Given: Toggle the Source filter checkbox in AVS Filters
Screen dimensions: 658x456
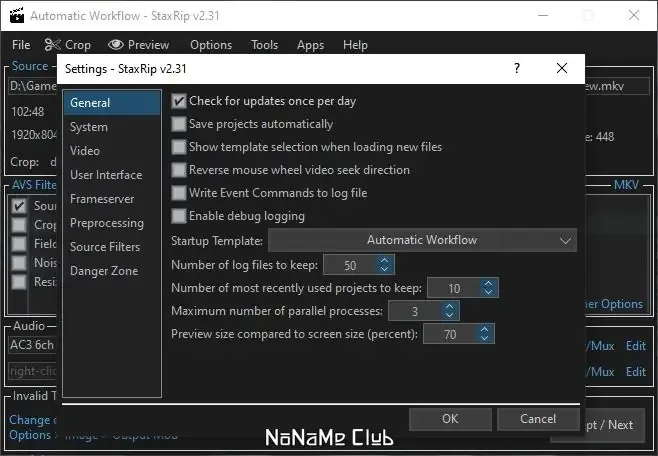Looking at the screenshot, I should click(x=19, y=206).
